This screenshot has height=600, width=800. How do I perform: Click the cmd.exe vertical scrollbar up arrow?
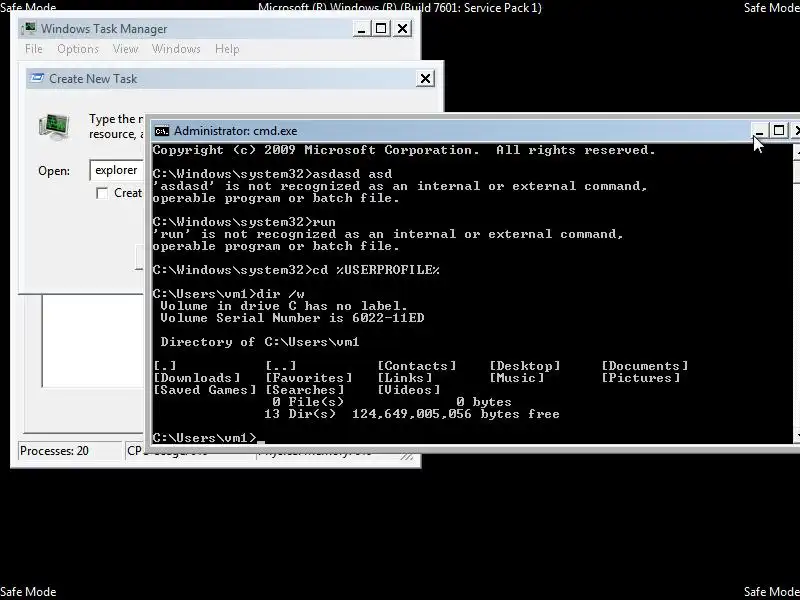[x=796, y=151]
